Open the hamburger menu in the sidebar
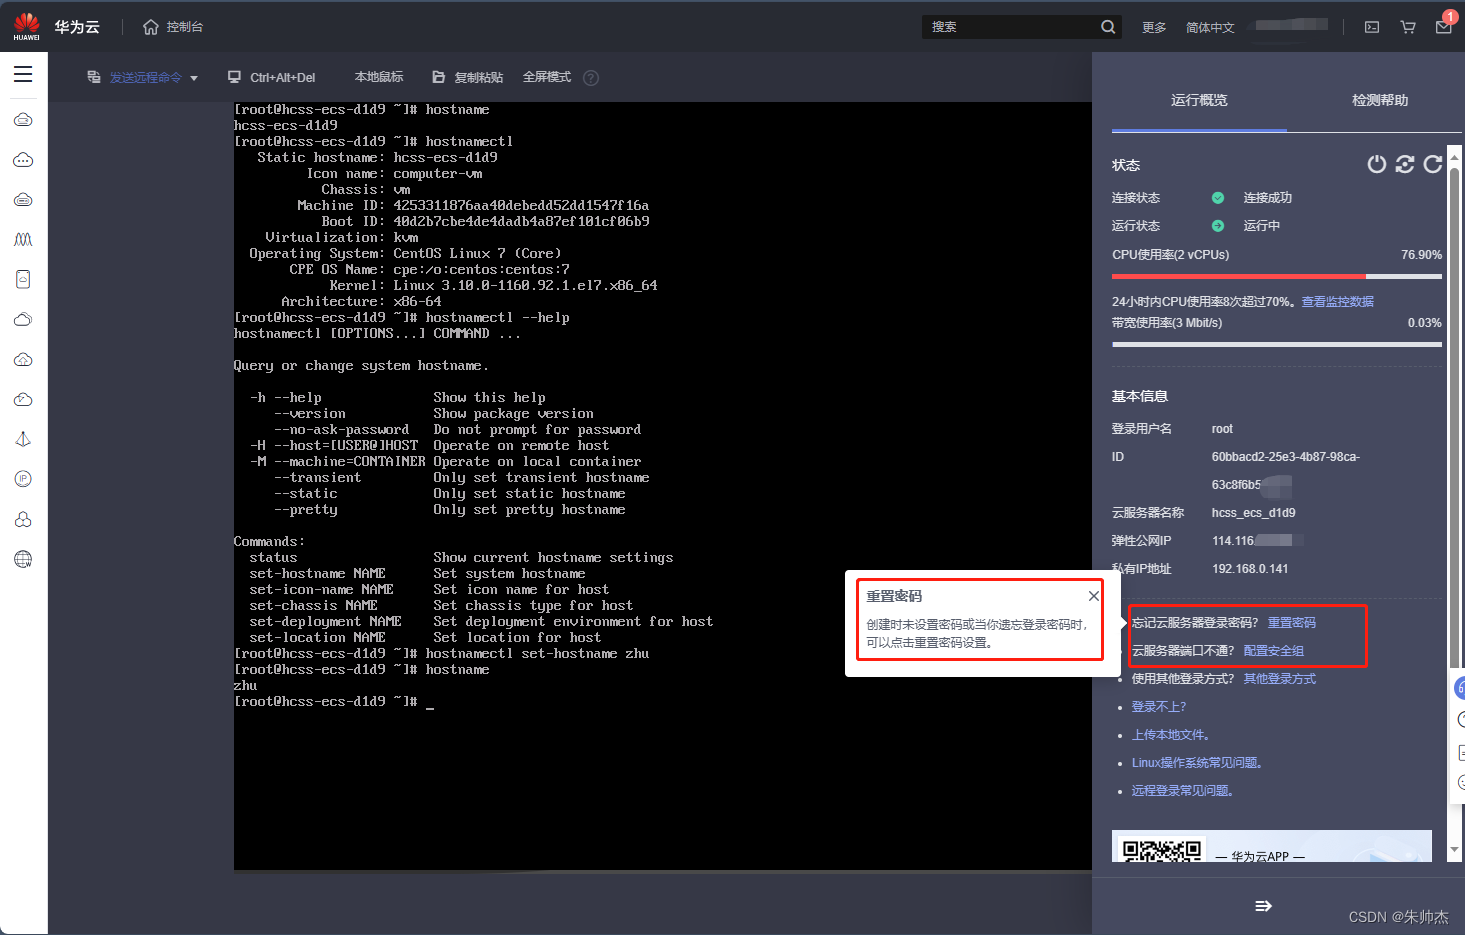 click(x=23, y=74)
